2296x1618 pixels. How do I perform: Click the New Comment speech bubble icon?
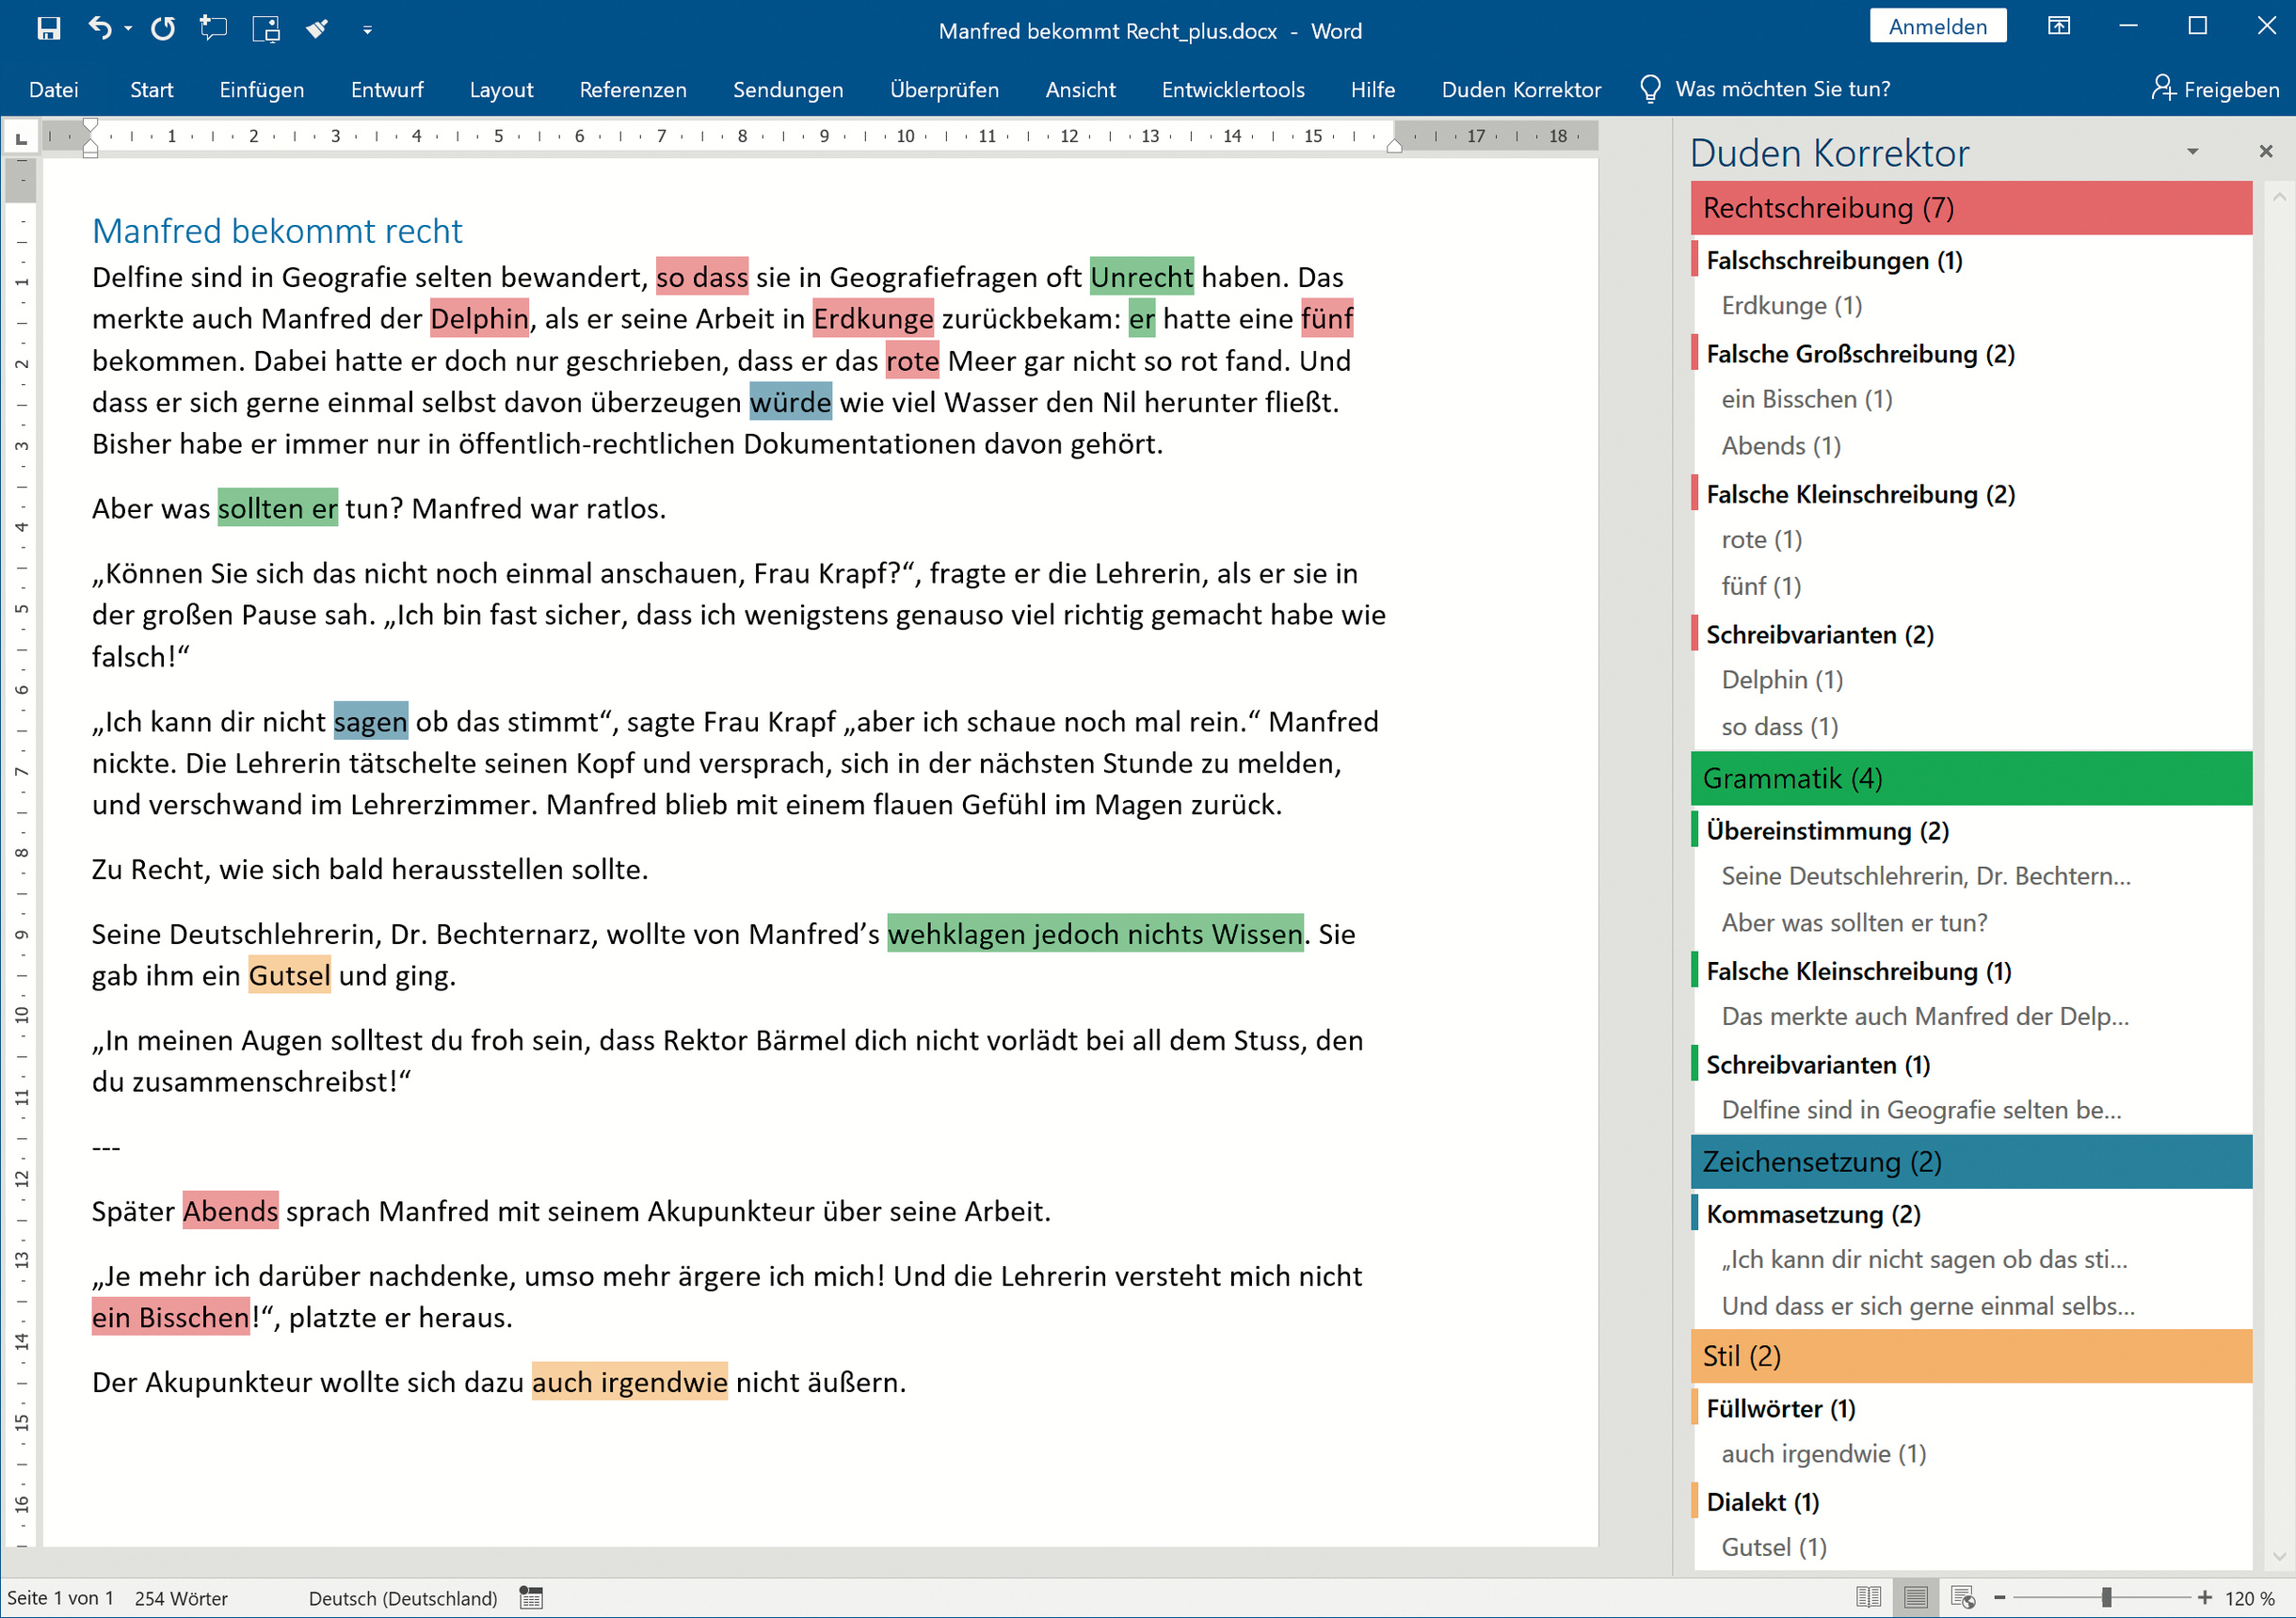pyautogui.click(x=213, y=28)
